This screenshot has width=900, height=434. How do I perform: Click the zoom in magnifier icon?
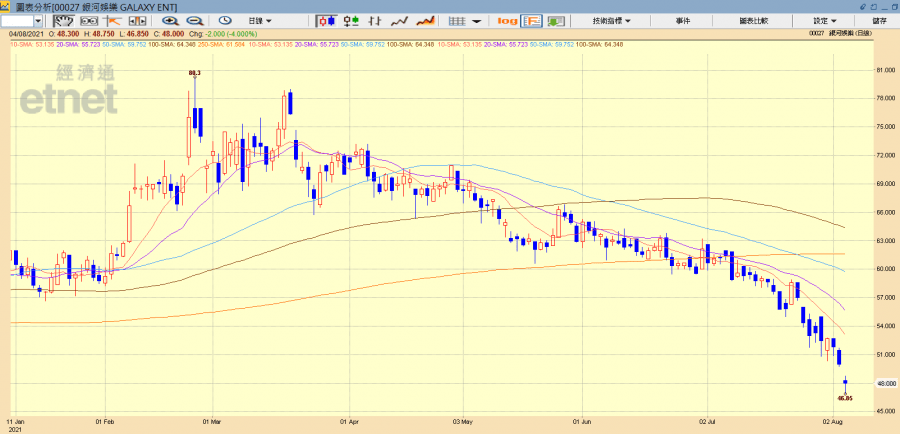pyautogui.click(x=170, y=20)
